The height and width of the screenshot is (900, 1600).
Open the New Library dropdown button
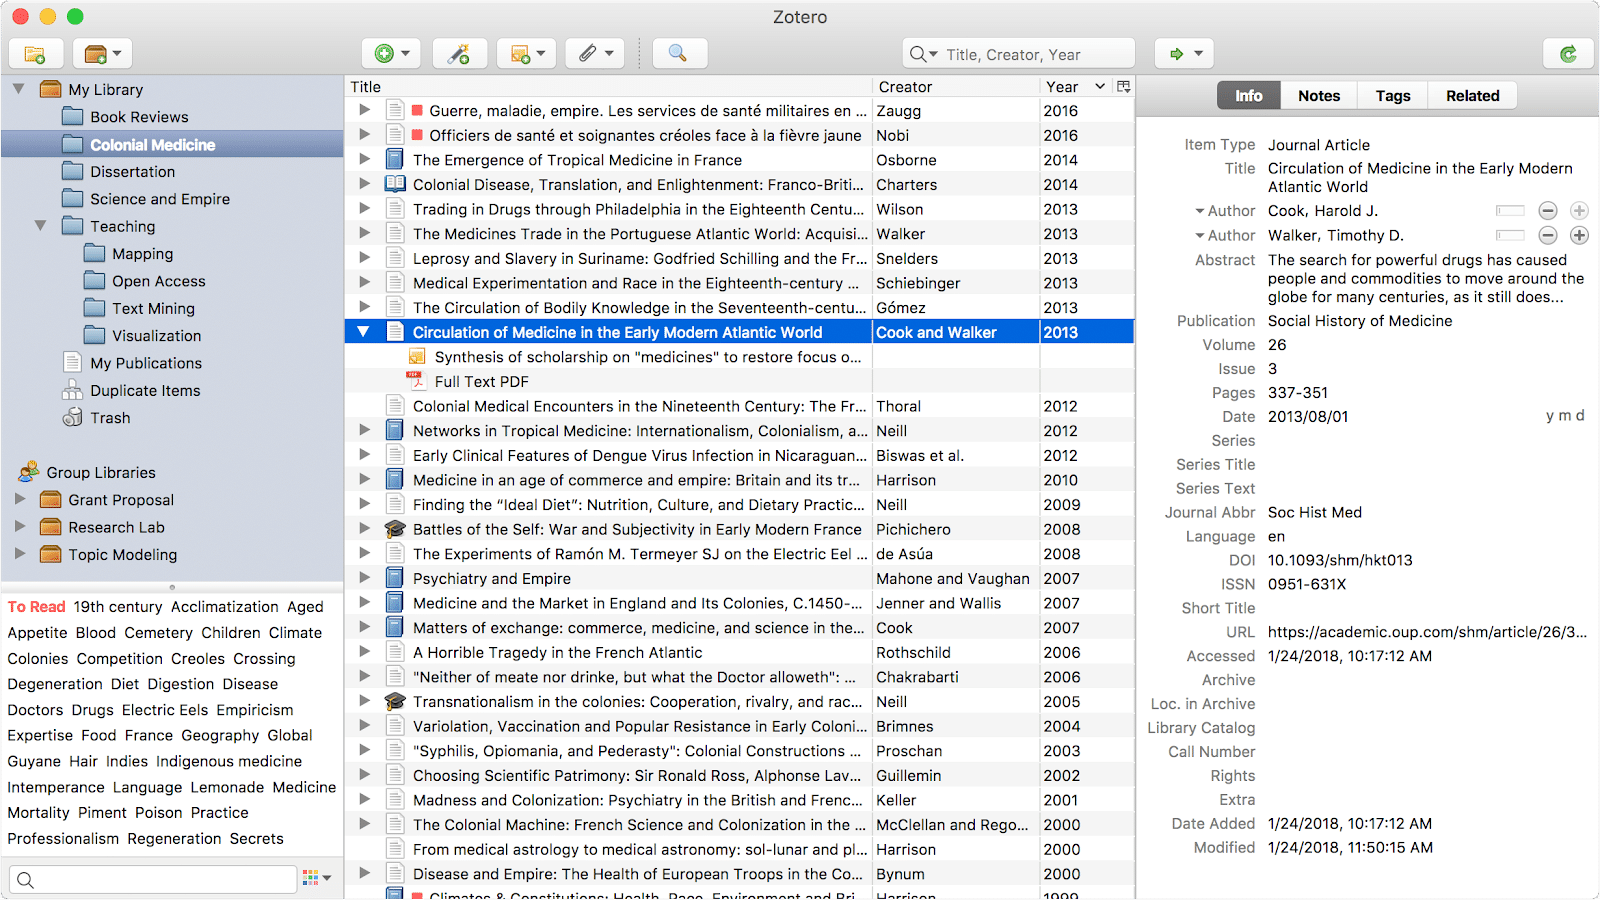click(x=103, y=54)
